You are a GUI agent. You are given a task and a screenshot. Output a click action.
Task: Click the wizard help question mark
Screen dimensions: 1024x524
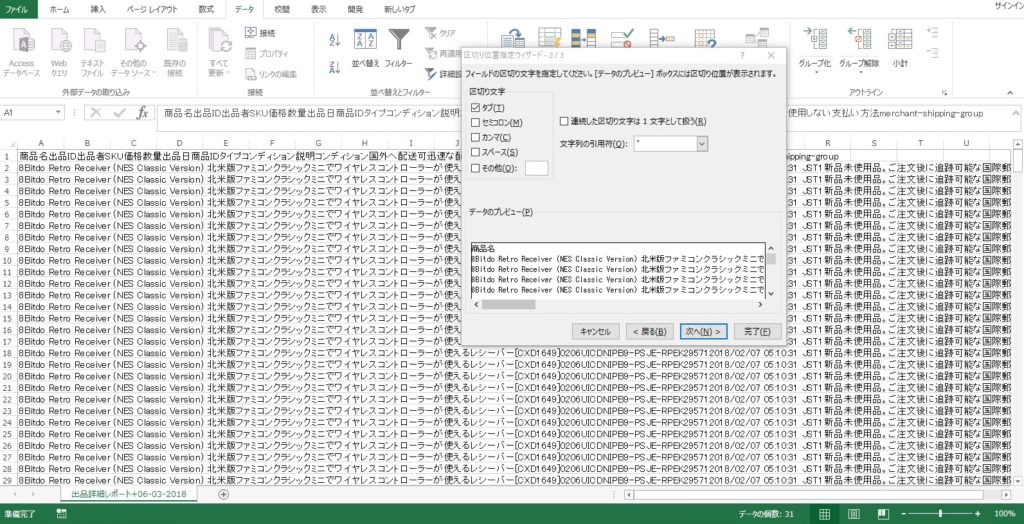click(x=743, y=56)
